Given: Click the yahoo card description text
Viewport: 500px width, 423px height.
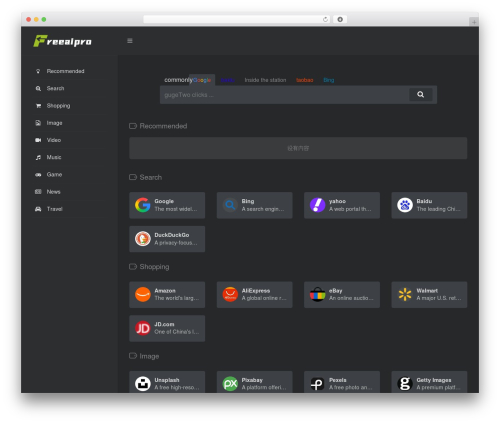Looking at the screenshot, I should click(x=350, y=209).
